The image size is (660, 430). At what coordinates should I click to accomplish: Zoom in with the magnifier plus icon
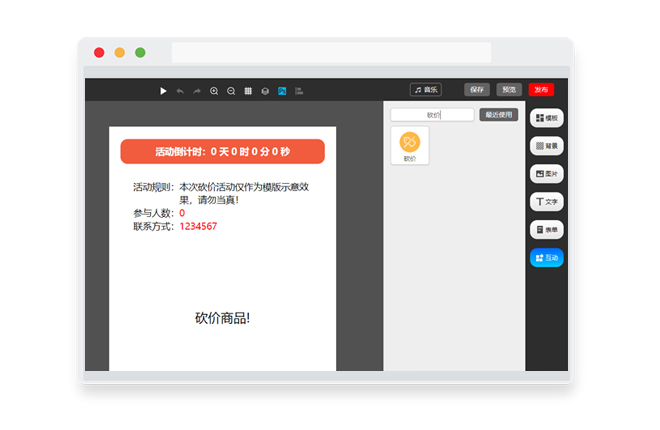click(x=214, y=91)
